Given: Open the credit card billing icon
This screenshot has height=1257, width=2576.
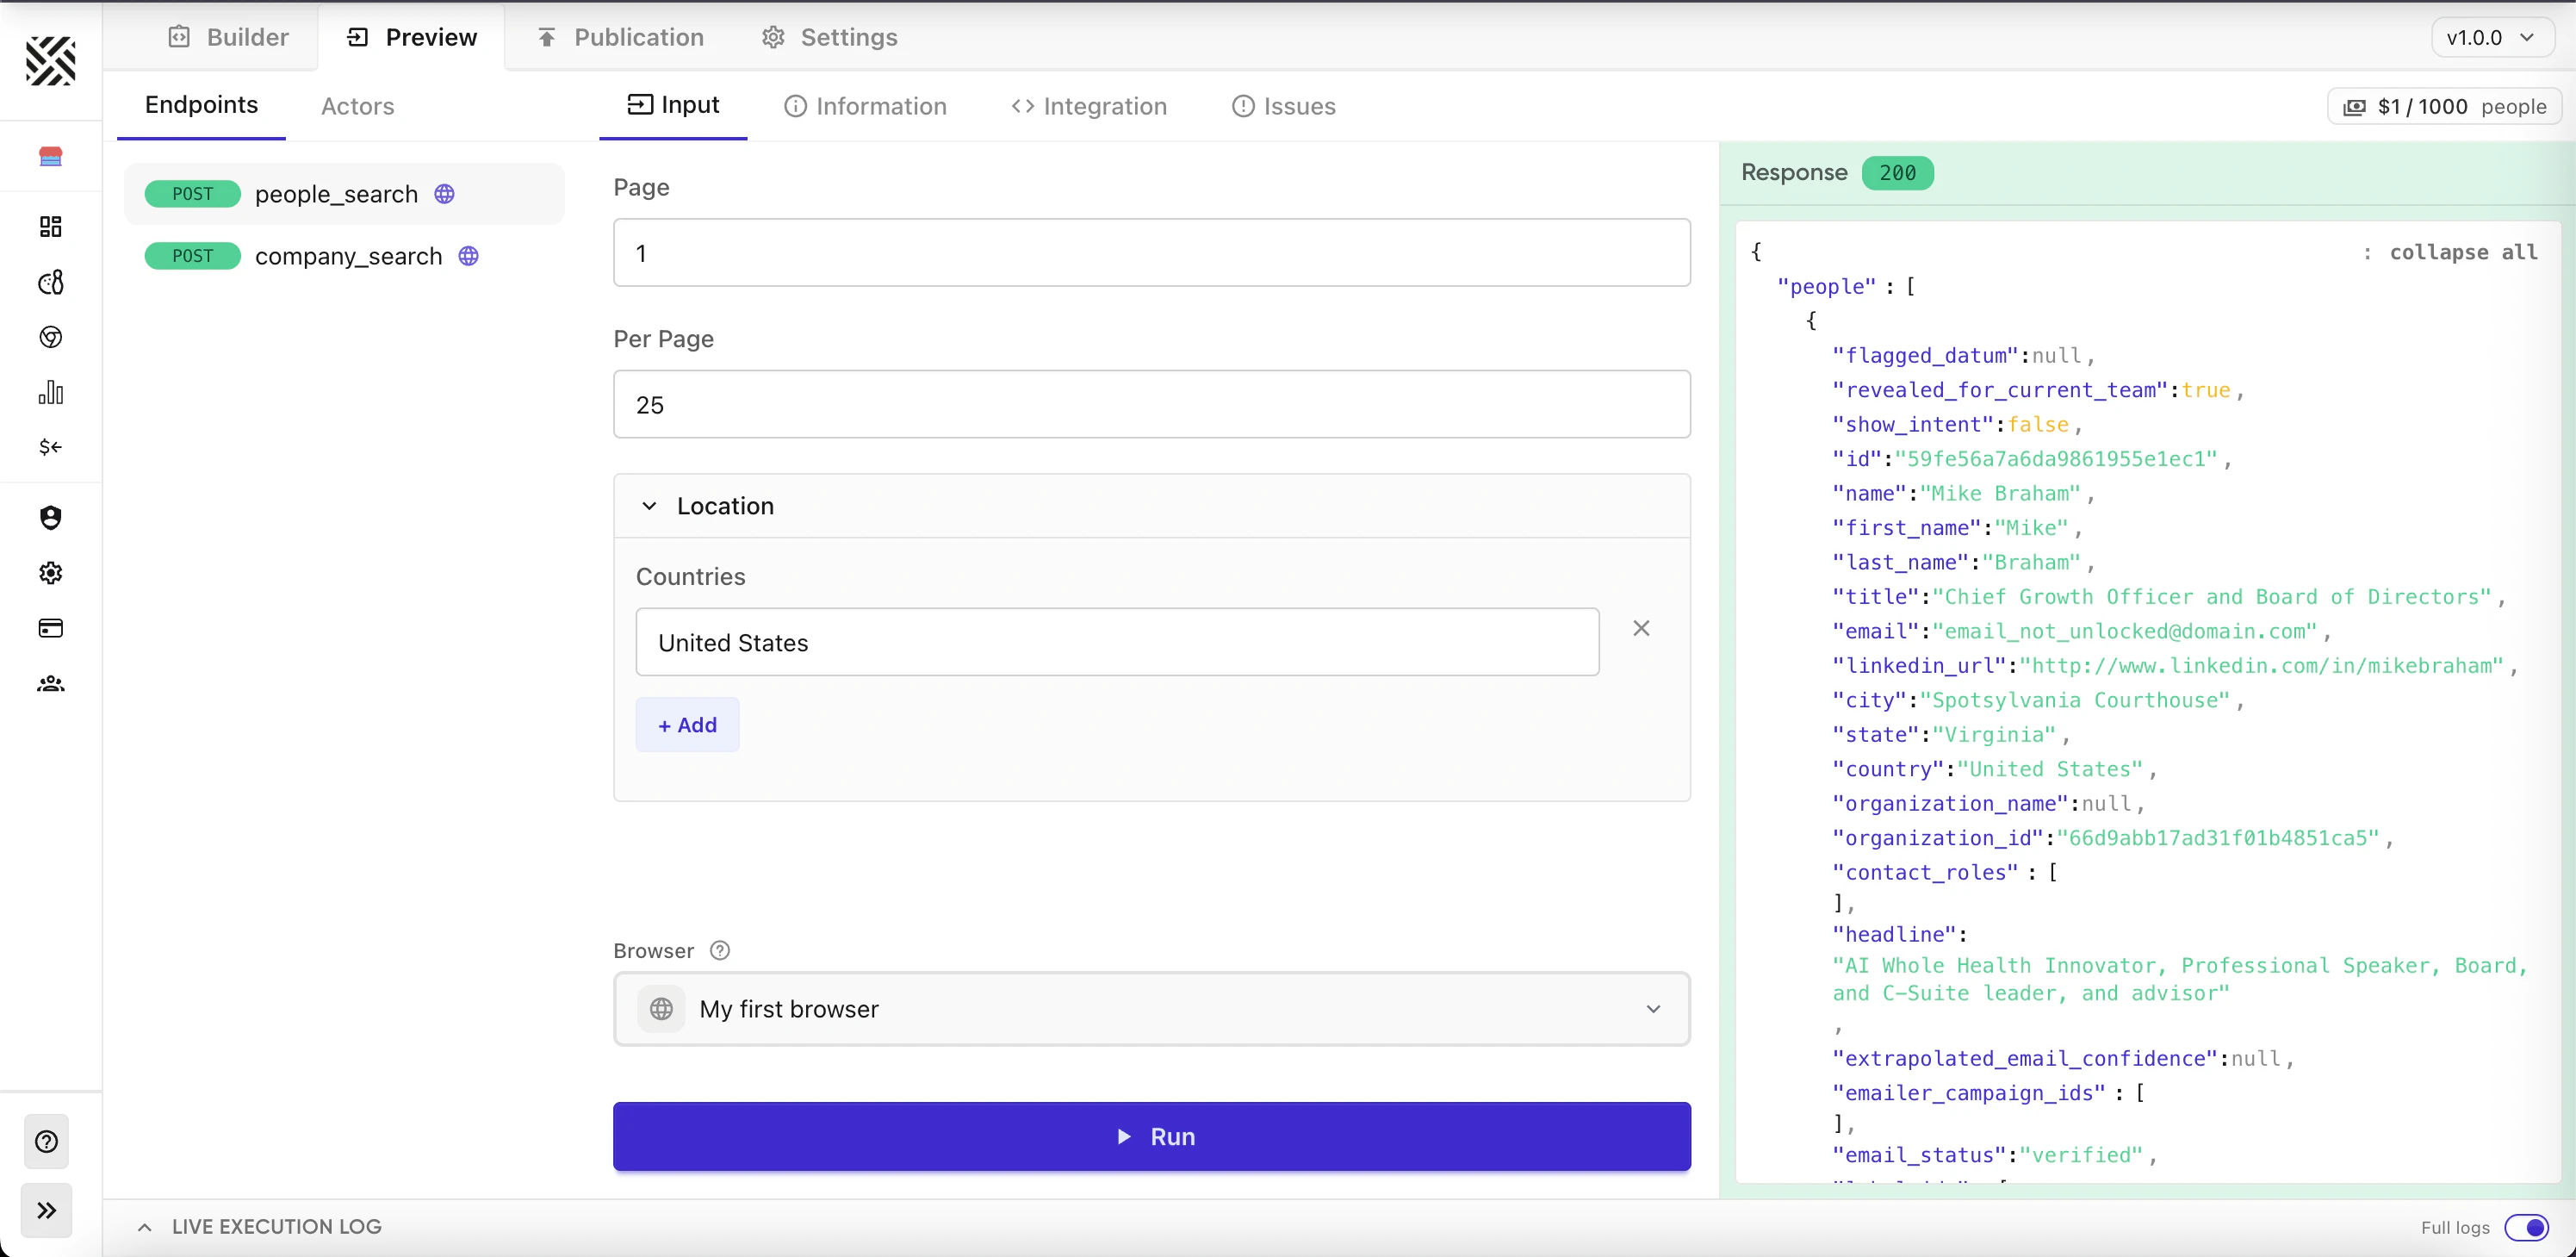Looking at the screenshot, I should (50, 628).
